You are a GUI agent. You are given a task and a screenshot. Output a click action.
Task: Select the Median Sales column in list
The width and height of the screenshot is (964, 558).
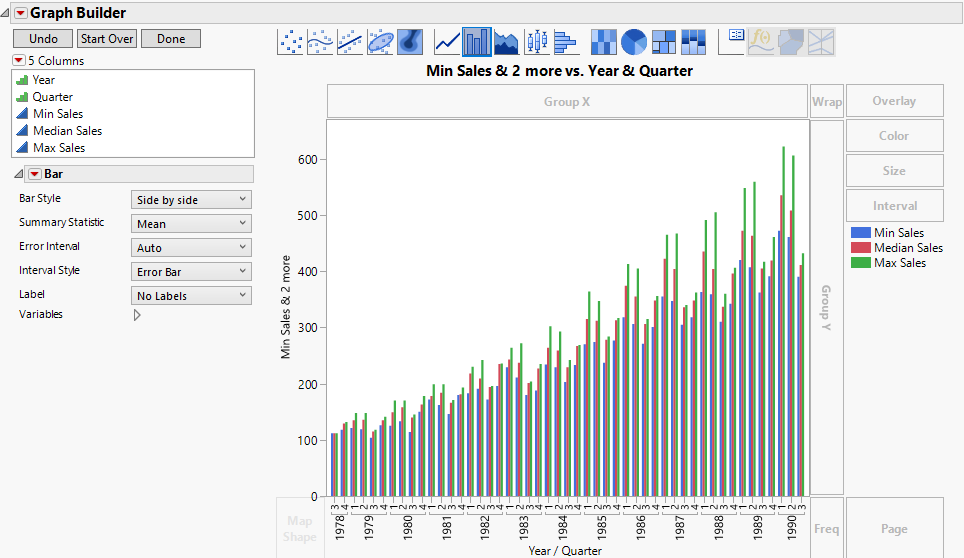tap(67, 131)
